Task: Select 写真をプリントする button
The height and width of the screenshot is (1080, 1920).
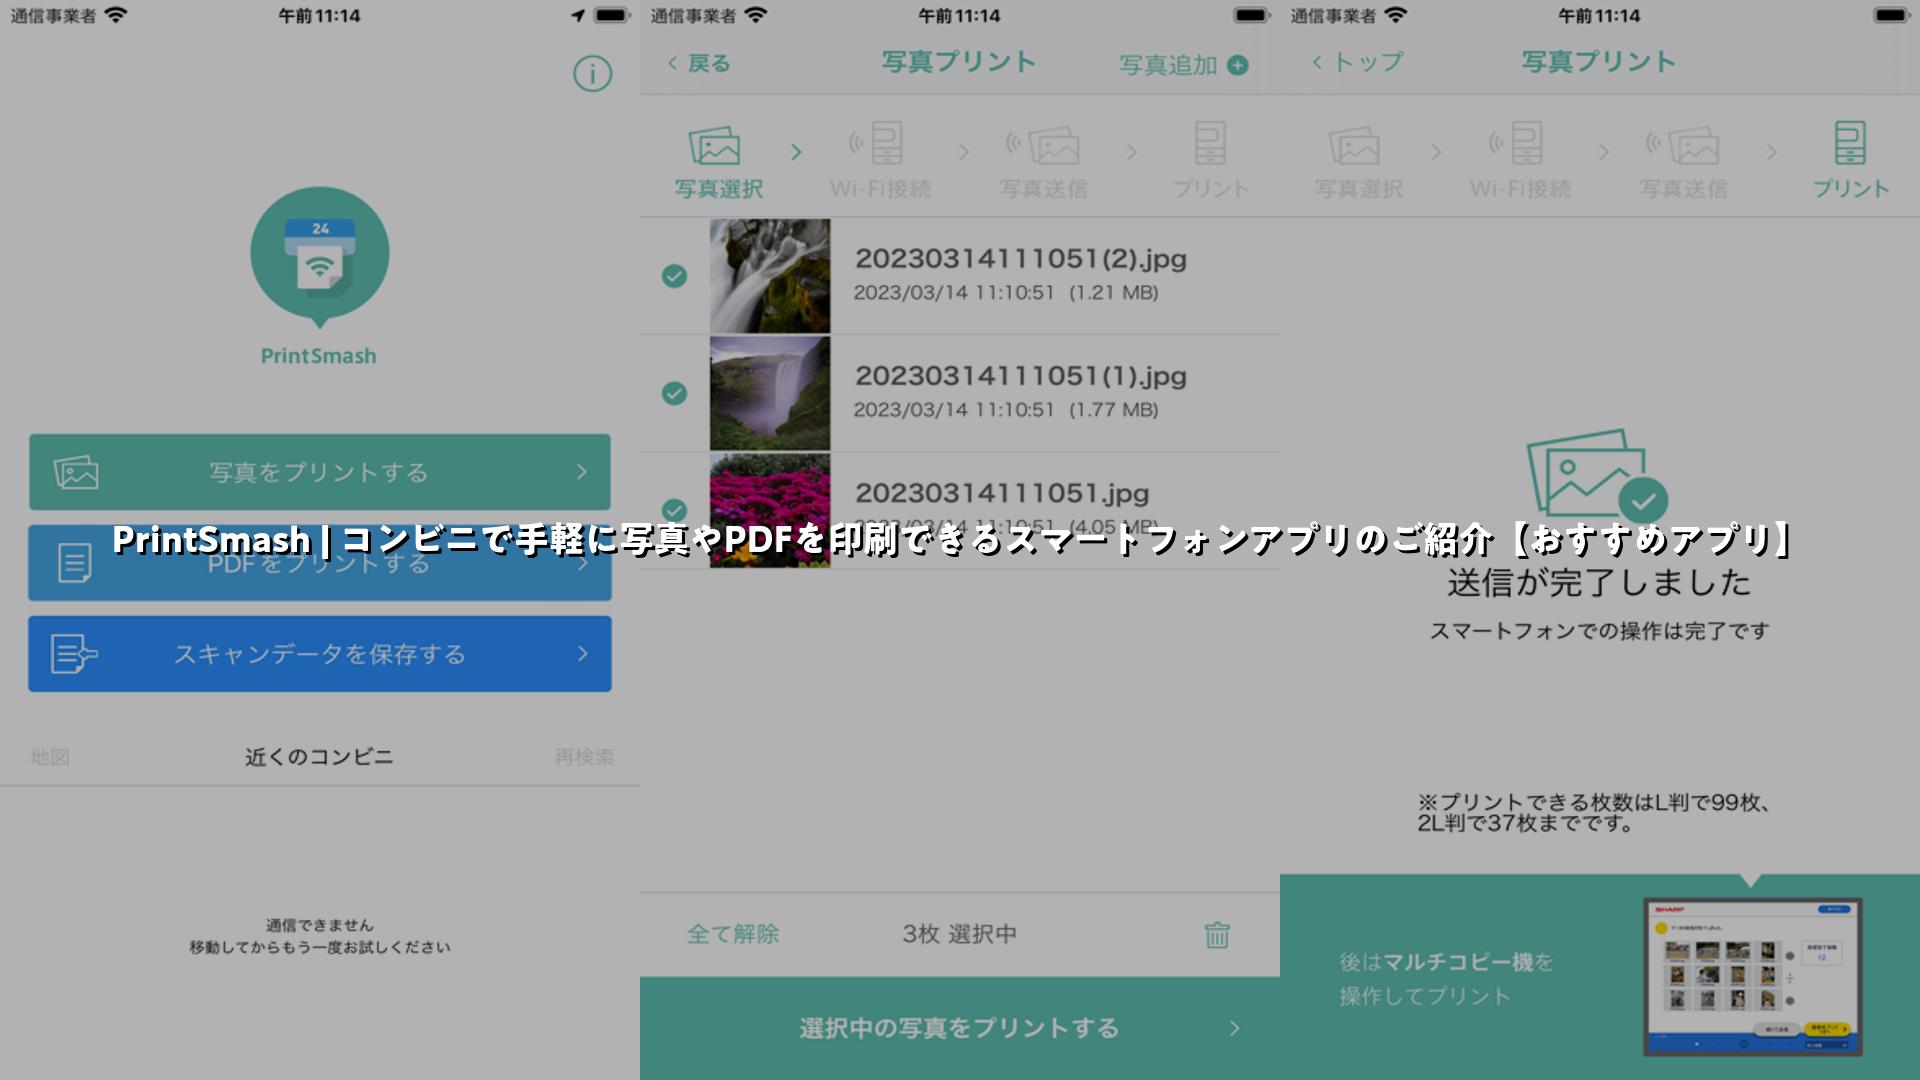Action: (x=319, y=472)
